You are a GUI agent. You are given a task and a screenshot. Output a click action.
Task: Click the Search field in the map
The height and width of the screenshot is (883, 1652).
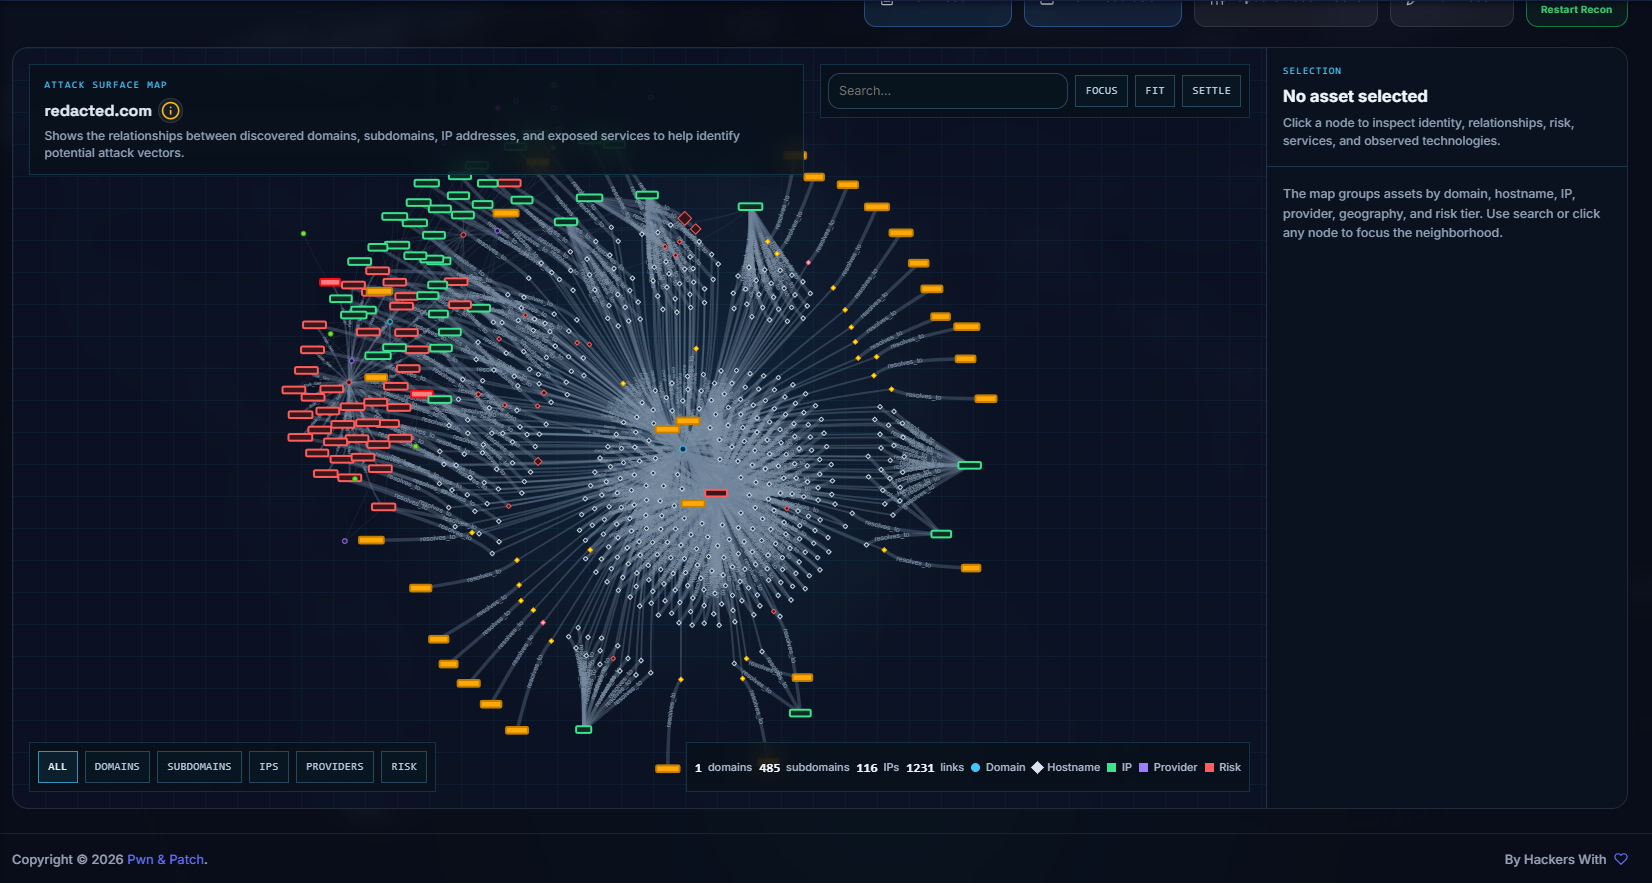click(x=947, y=91)
